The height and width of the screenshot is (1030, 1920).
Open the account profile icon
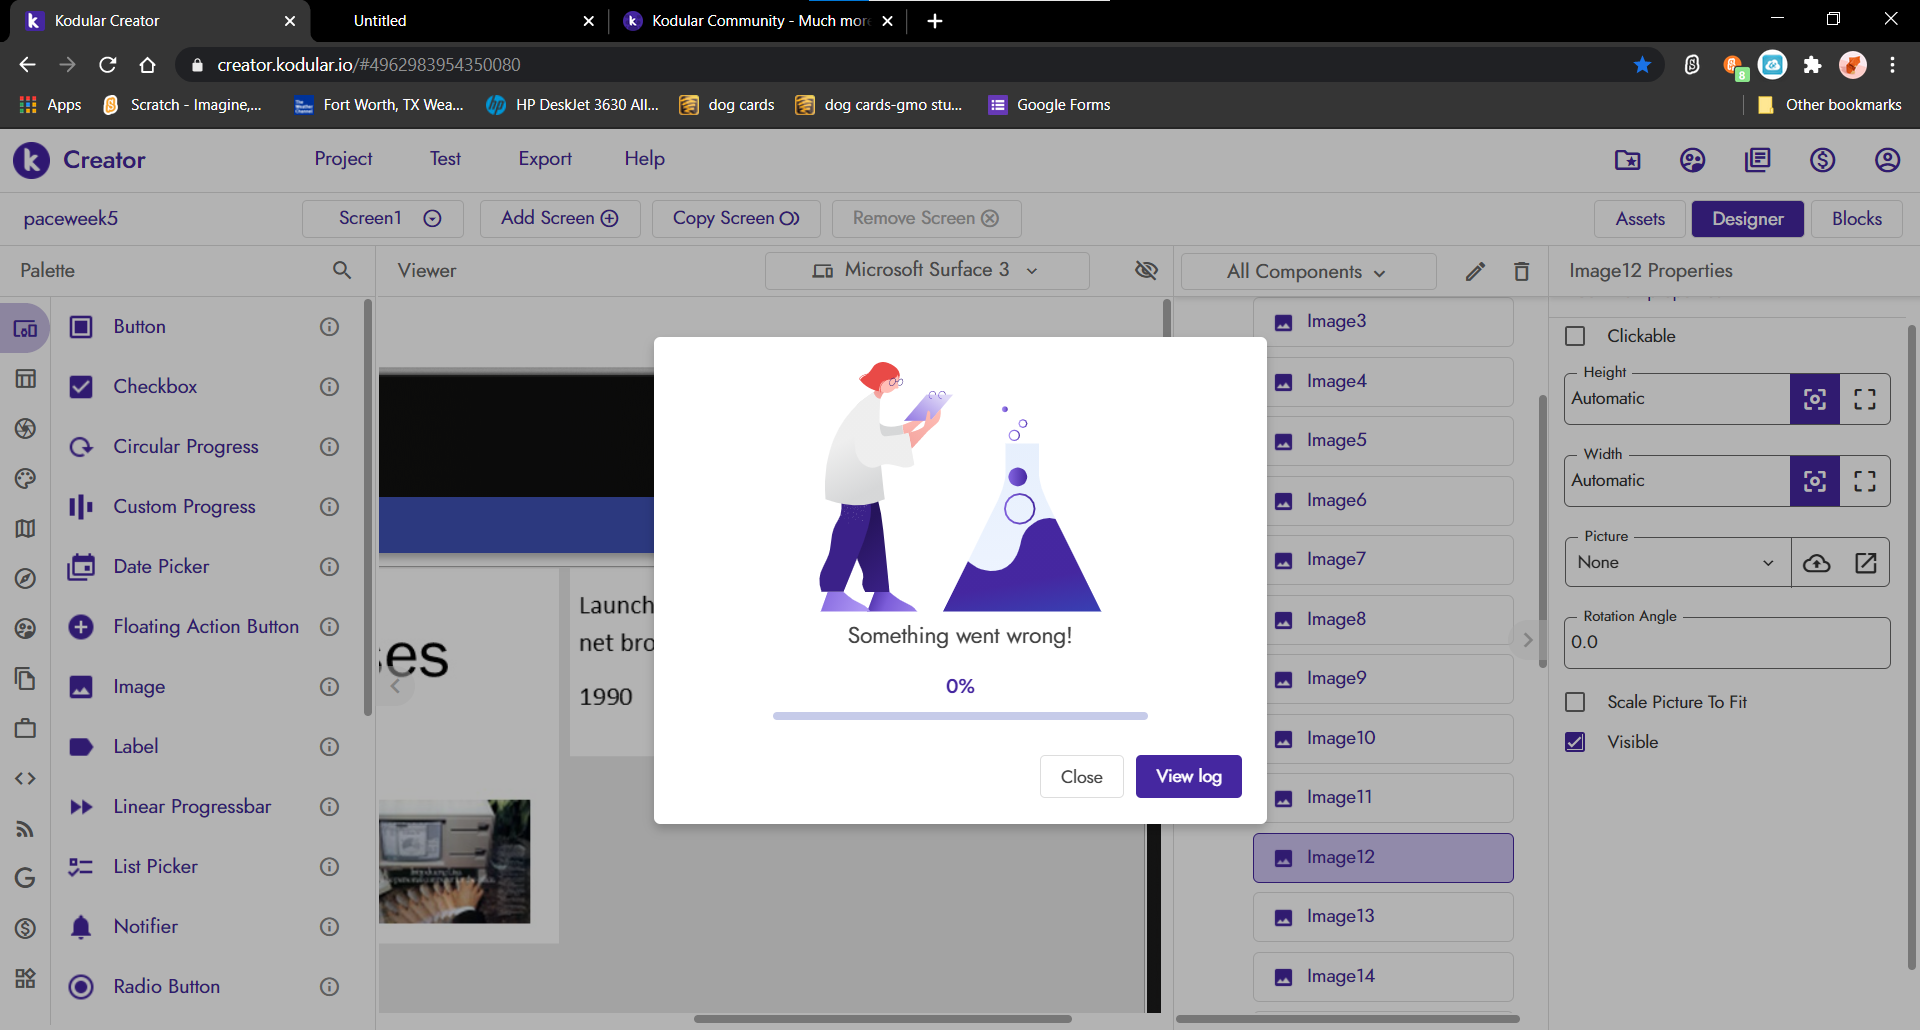(x=1886, y=160)
